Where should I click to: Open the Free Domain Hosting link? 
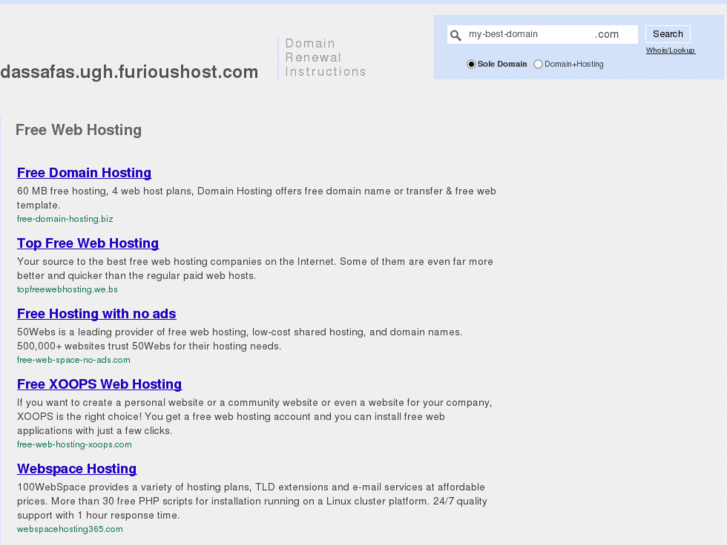(x=84, y=173)
